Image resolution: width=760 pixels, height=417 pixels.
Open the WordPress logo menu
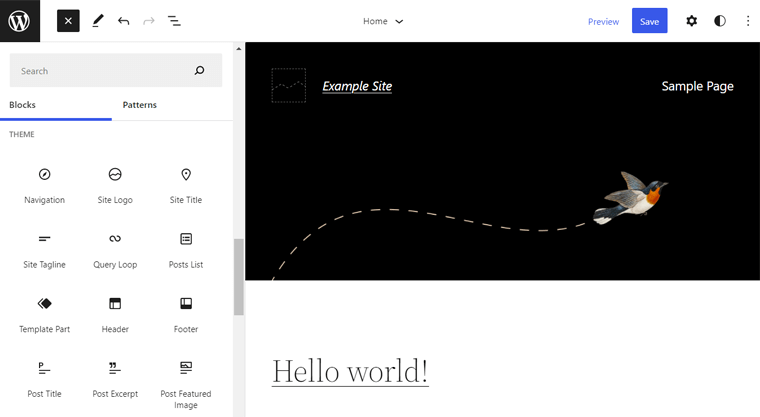(20, 21)
